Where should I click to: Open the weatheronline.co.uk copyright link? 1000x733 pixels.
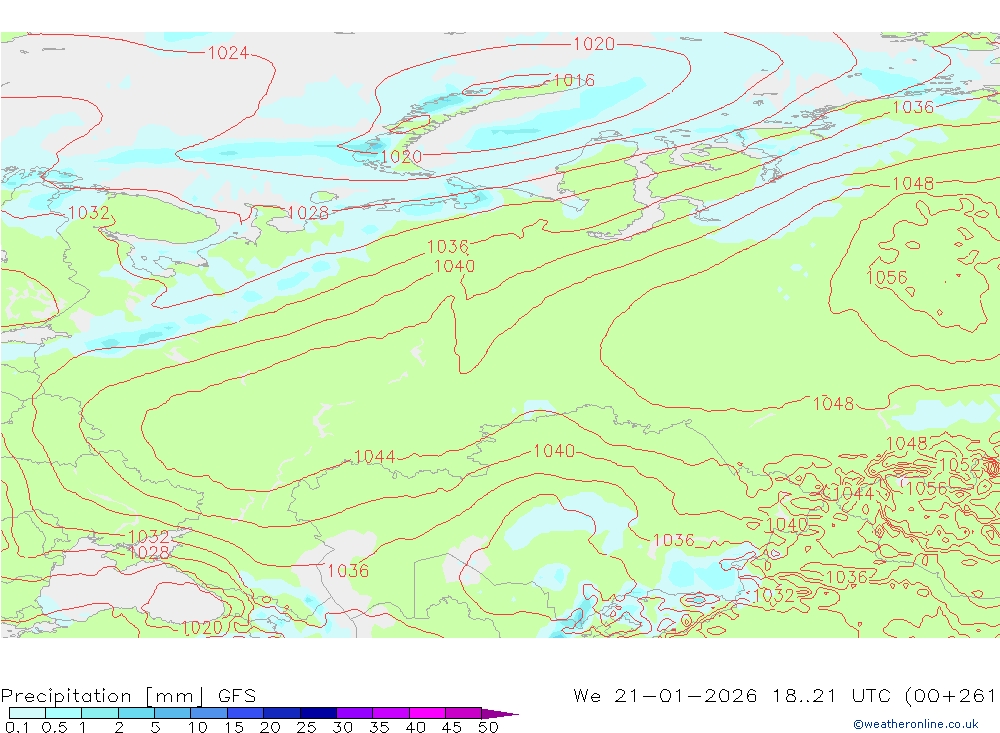[916, 724]
